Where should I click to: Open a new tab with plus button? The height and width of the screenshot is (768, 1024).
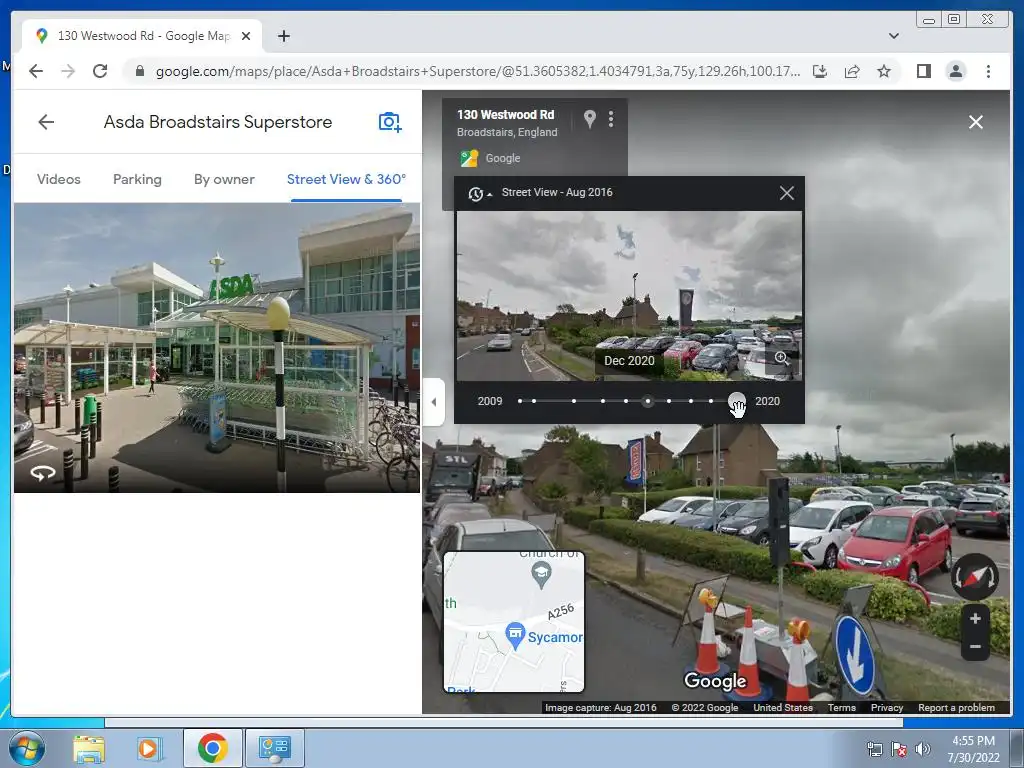tap(283, 36)
